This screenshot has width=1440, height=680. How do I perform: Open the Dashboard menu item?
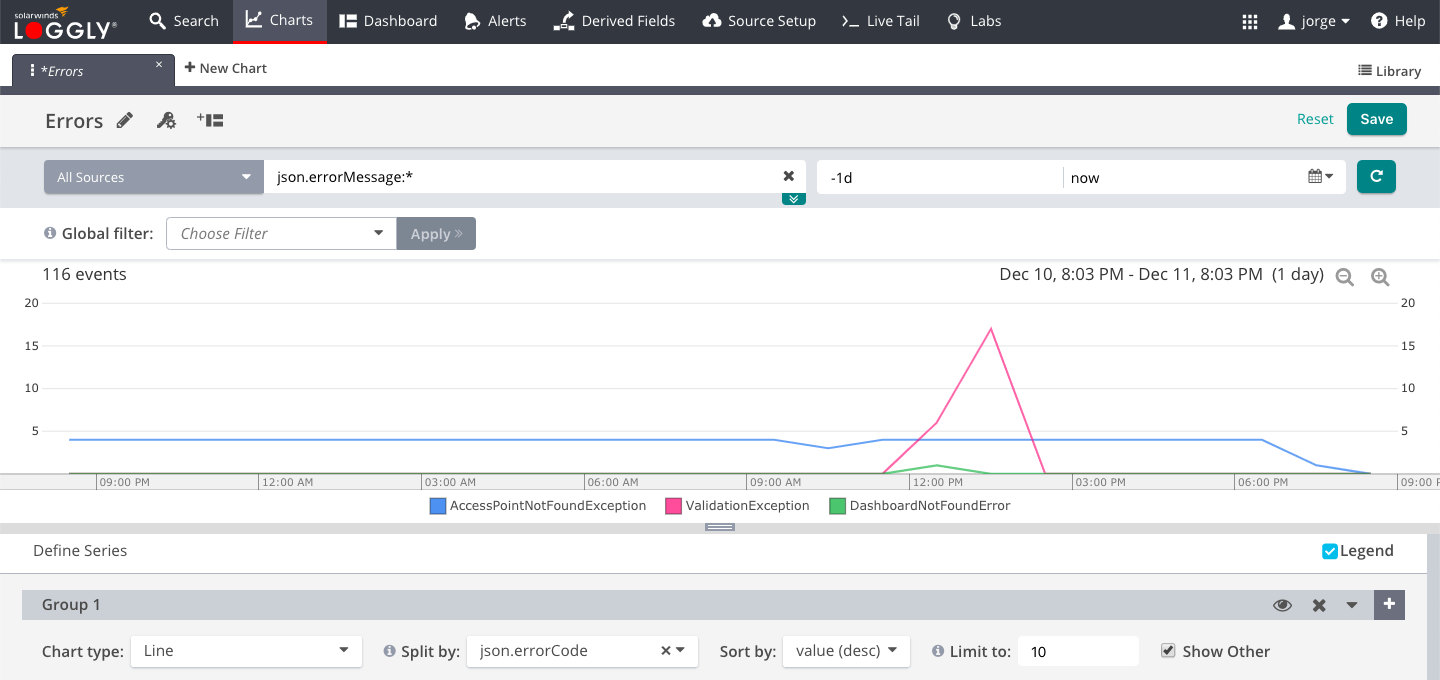388,21
